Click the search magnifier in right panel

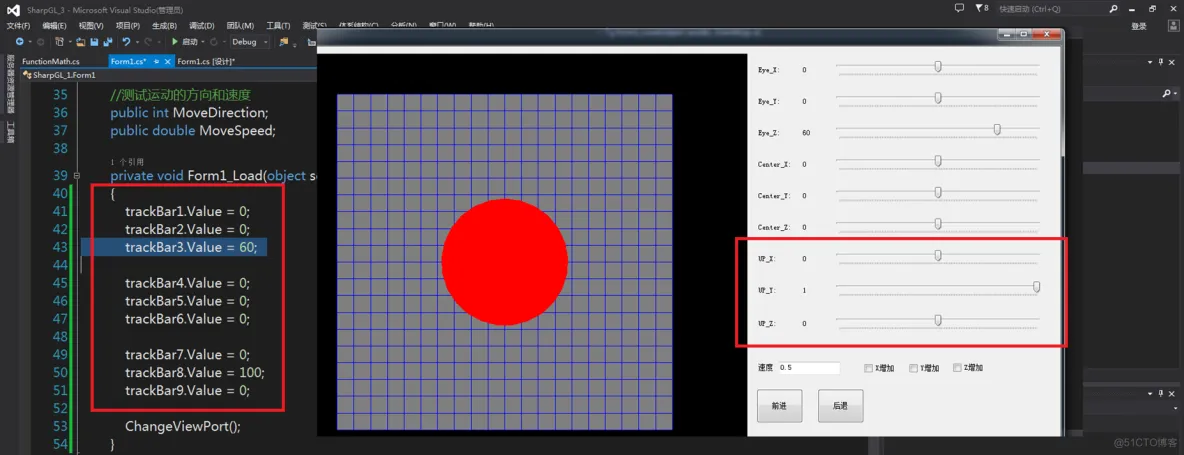click(x=1167, y=93)
